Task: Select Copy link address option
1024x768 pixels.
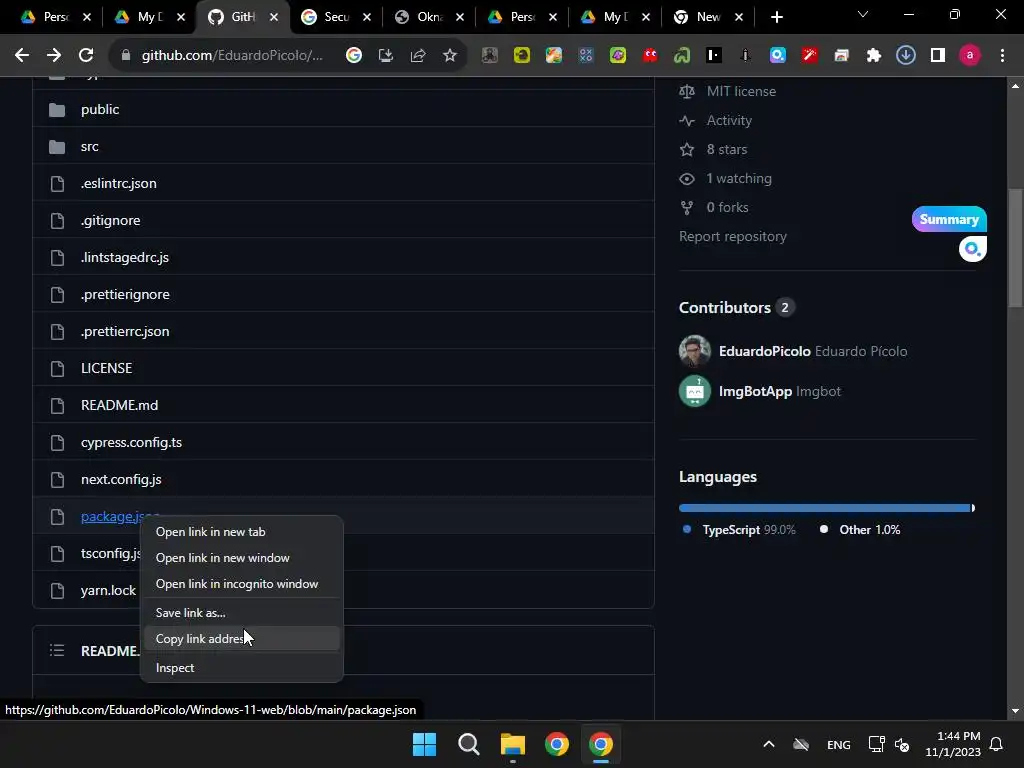Action: (x=242, y=639)
